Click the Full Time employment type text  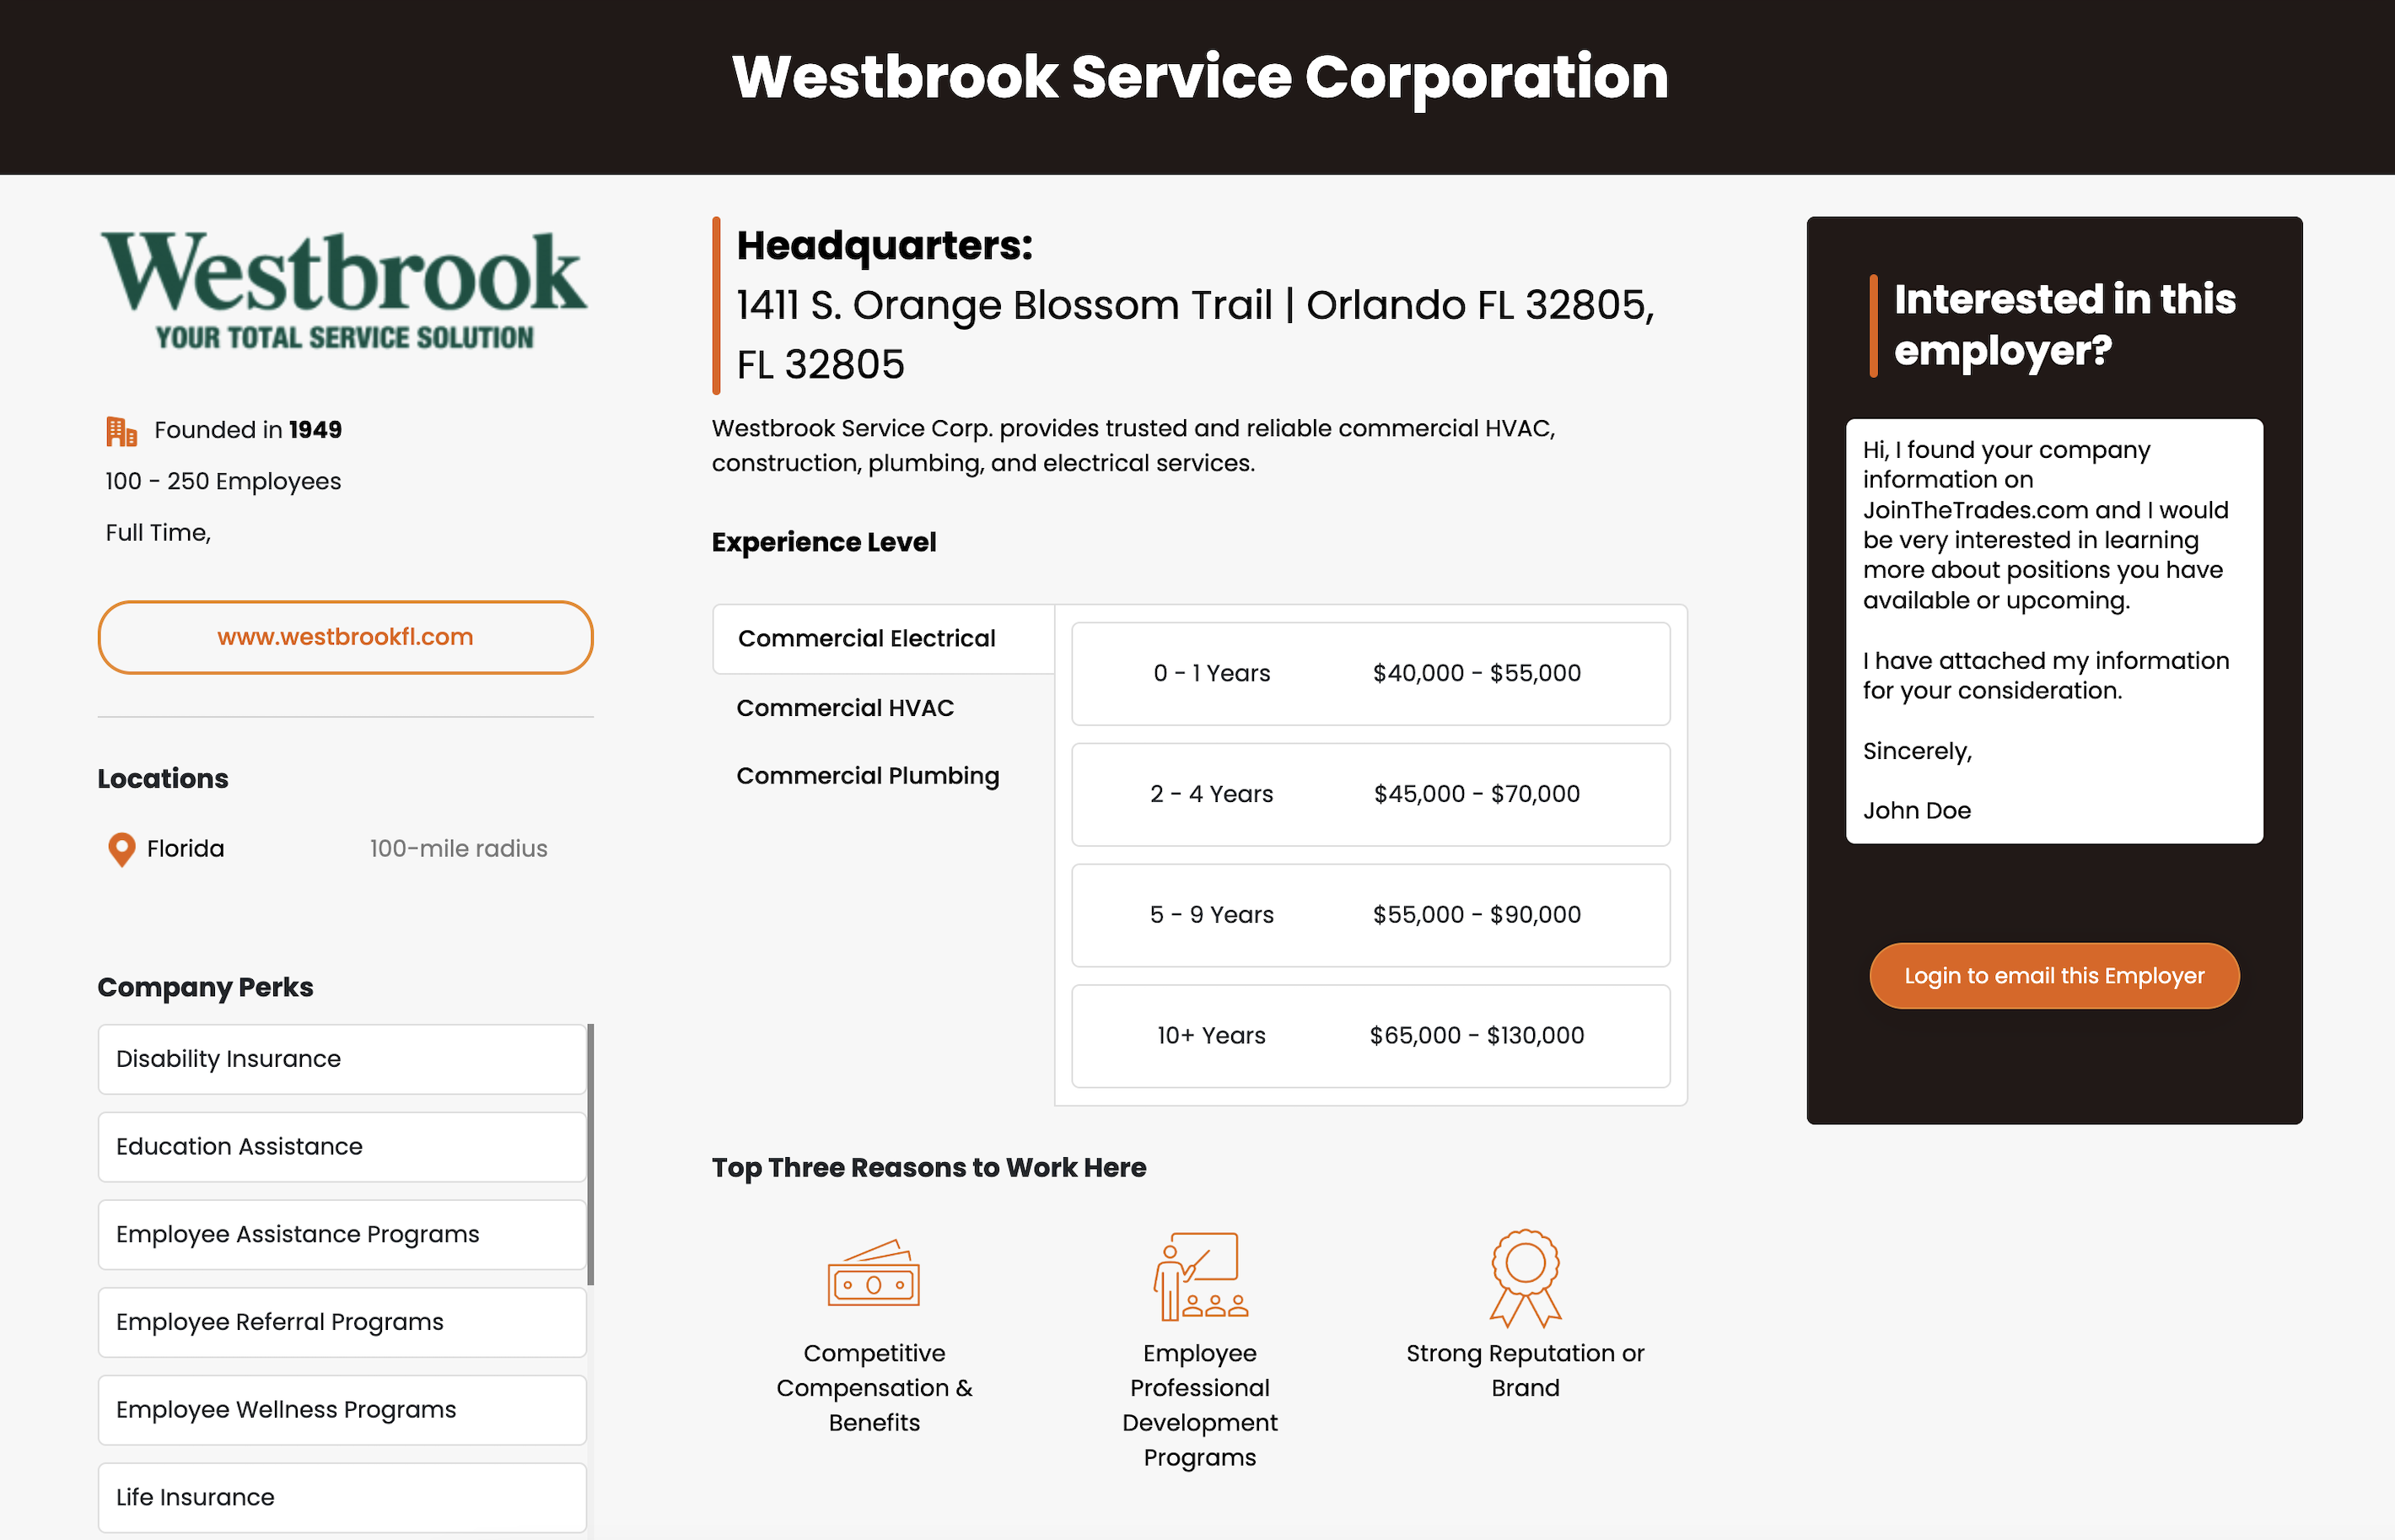tap(158, 533)
